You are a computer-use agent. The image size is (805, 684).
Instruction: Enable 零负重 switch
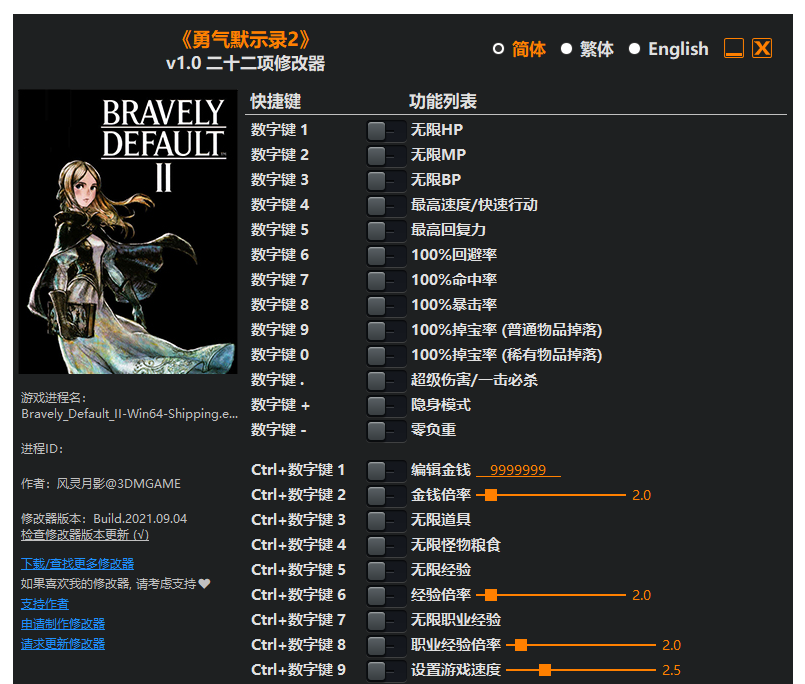coord(386,430)
